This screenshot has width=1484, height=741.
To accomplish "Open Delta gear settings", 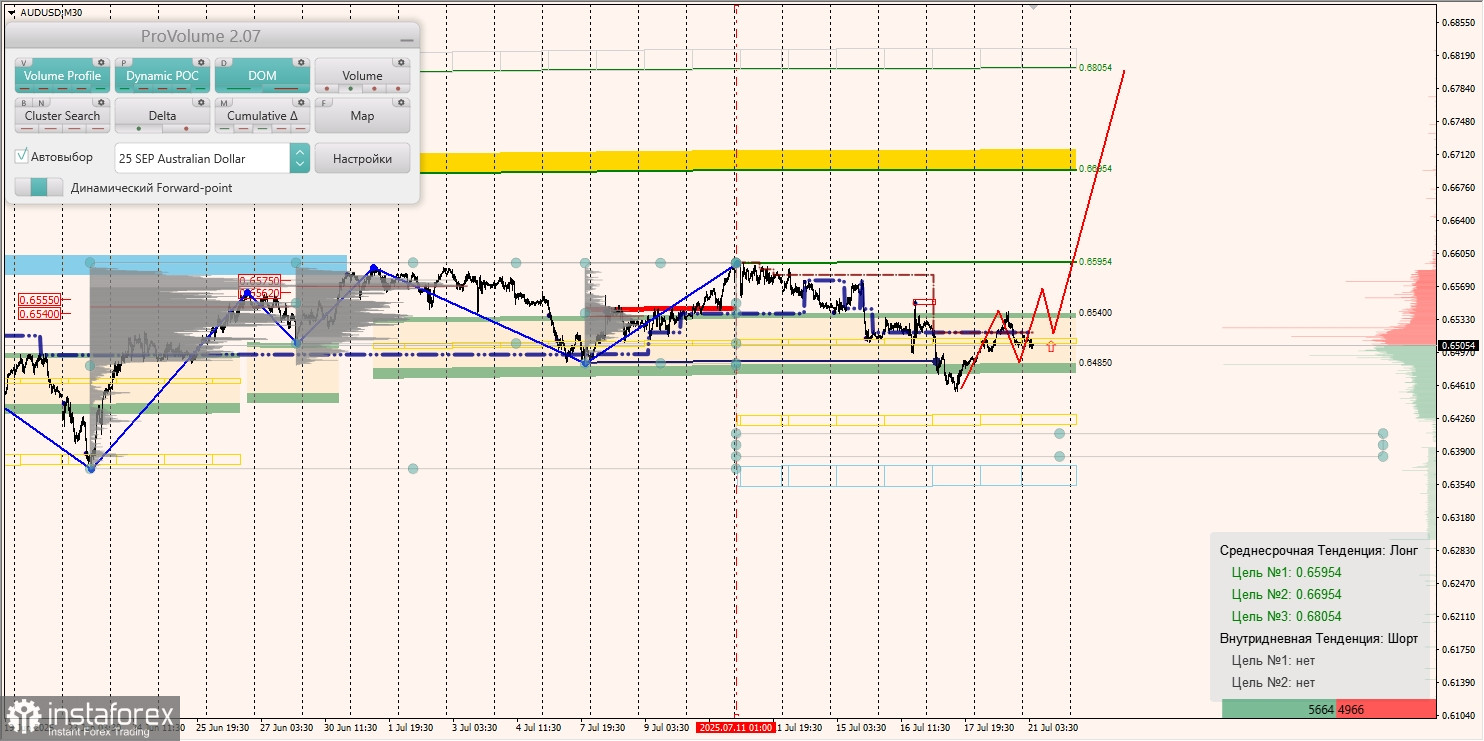I will pos(200,102).
